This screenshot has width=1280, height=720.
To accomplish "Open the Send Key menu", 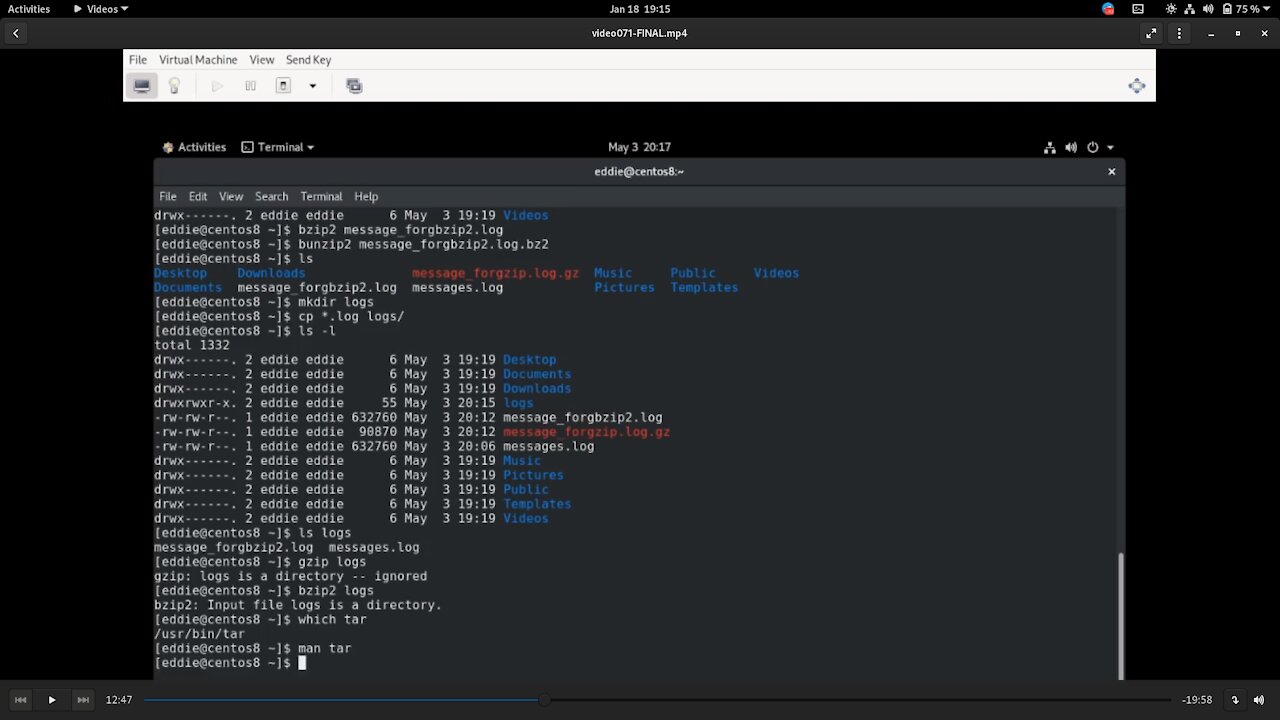I will [x=308, y=60].
